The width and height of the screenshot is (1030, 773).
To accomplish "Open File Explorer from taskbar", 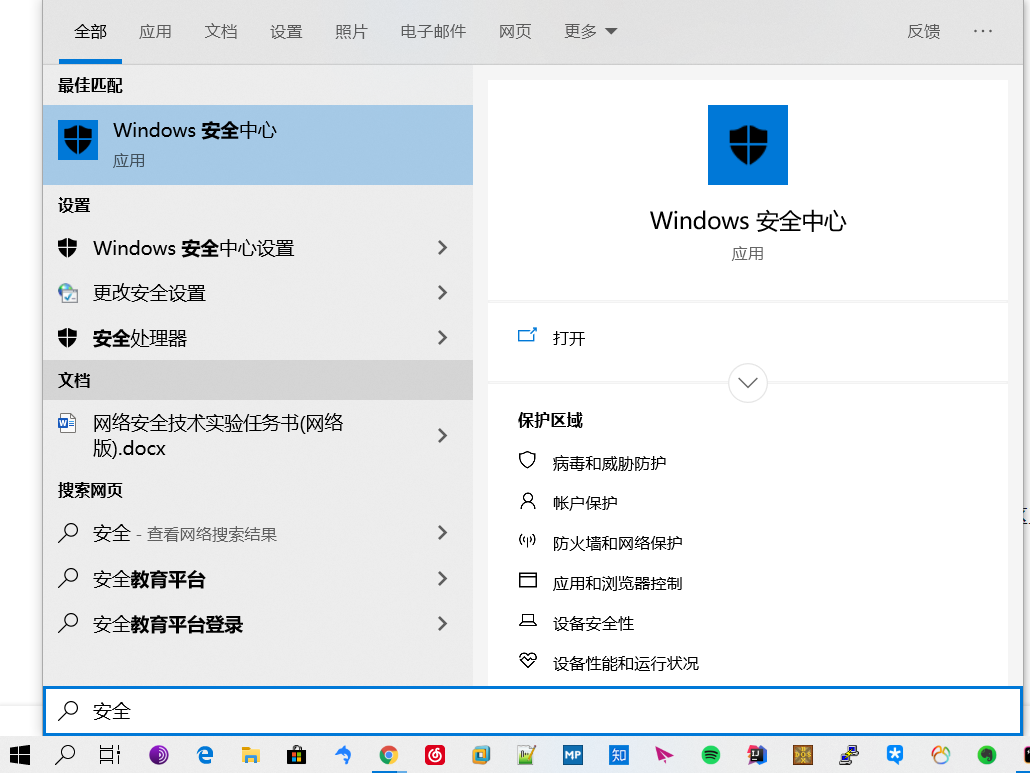I will tap(250, 755).
